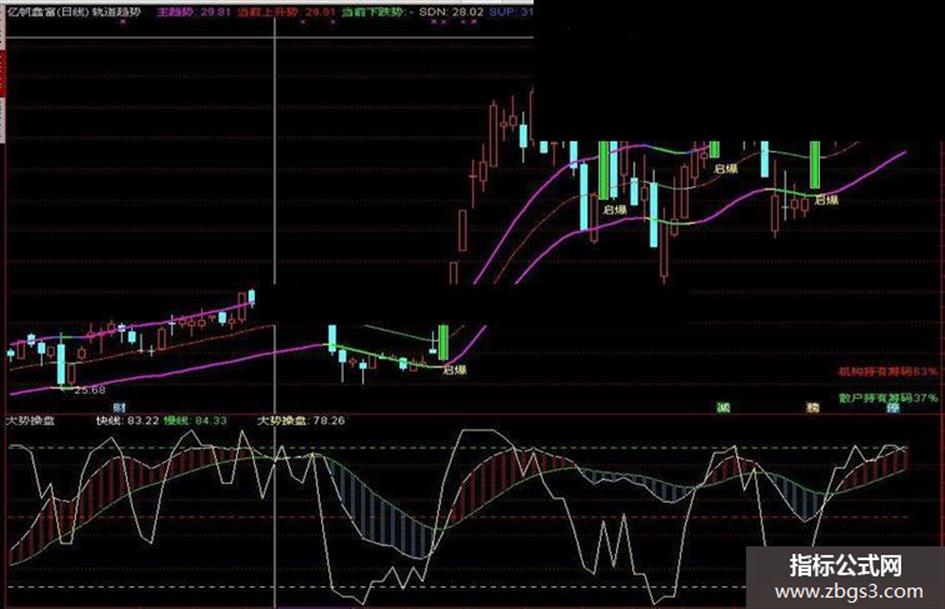This screenshot has width=945, height=609.
Task: Click the 快线: 83.22 readout
Action: pyautogui.click(x=128, y=420)
